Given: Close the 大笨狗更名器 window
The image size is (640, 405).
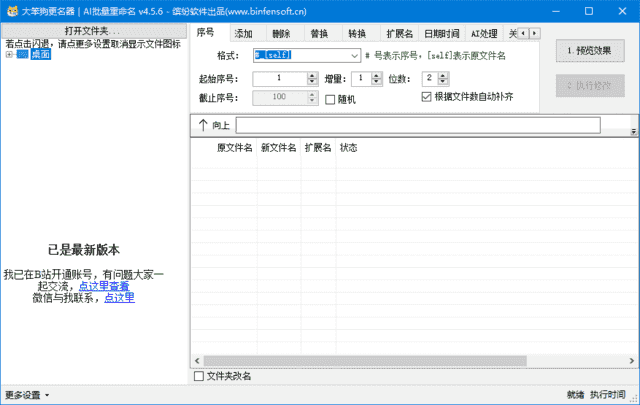Looking at the screenshot, I should [x=622, y=11].
